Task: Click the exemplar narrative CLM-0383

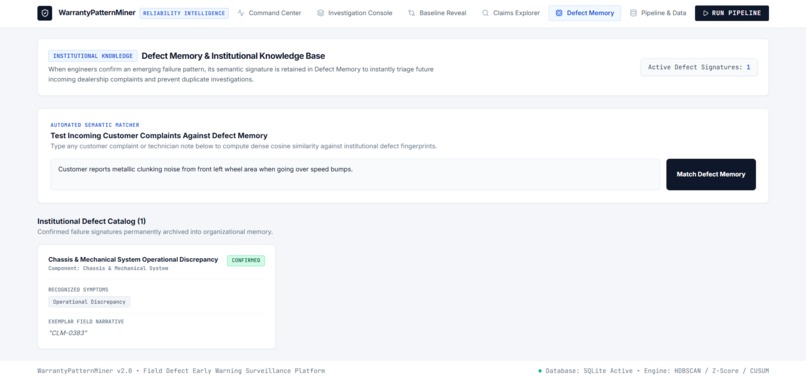Action: coord(68,333)
